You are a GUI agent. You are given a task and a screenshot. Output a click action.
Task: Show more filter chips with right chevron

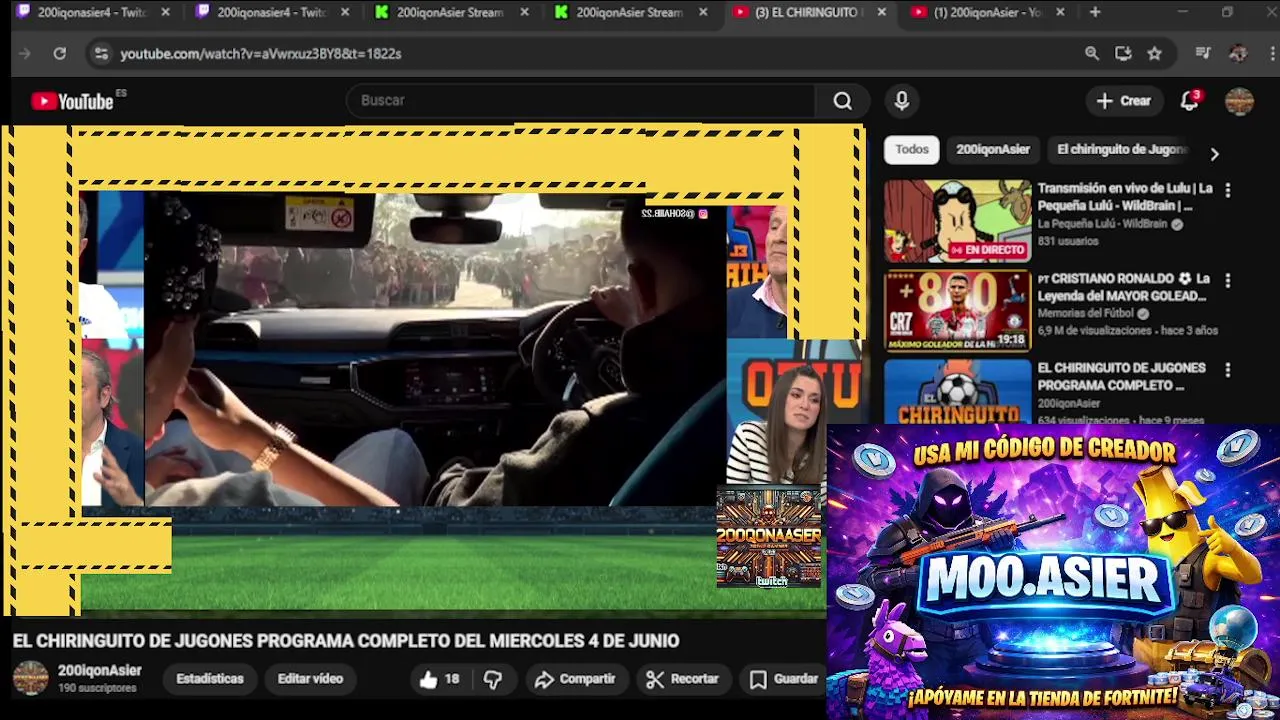[x=1214, y=154]
